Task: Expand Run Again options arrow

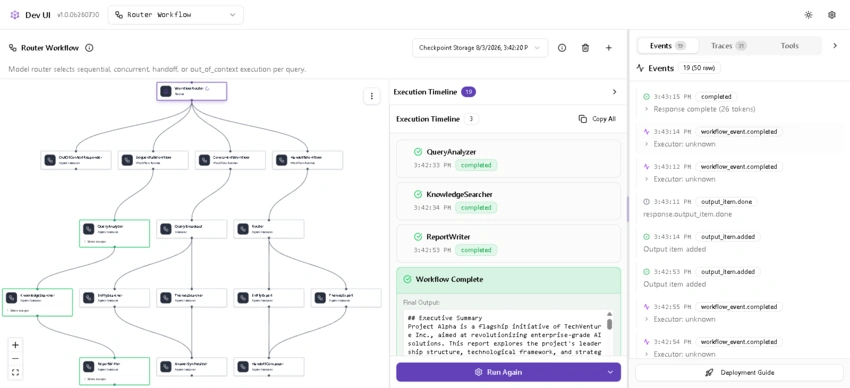Action: 610,372
